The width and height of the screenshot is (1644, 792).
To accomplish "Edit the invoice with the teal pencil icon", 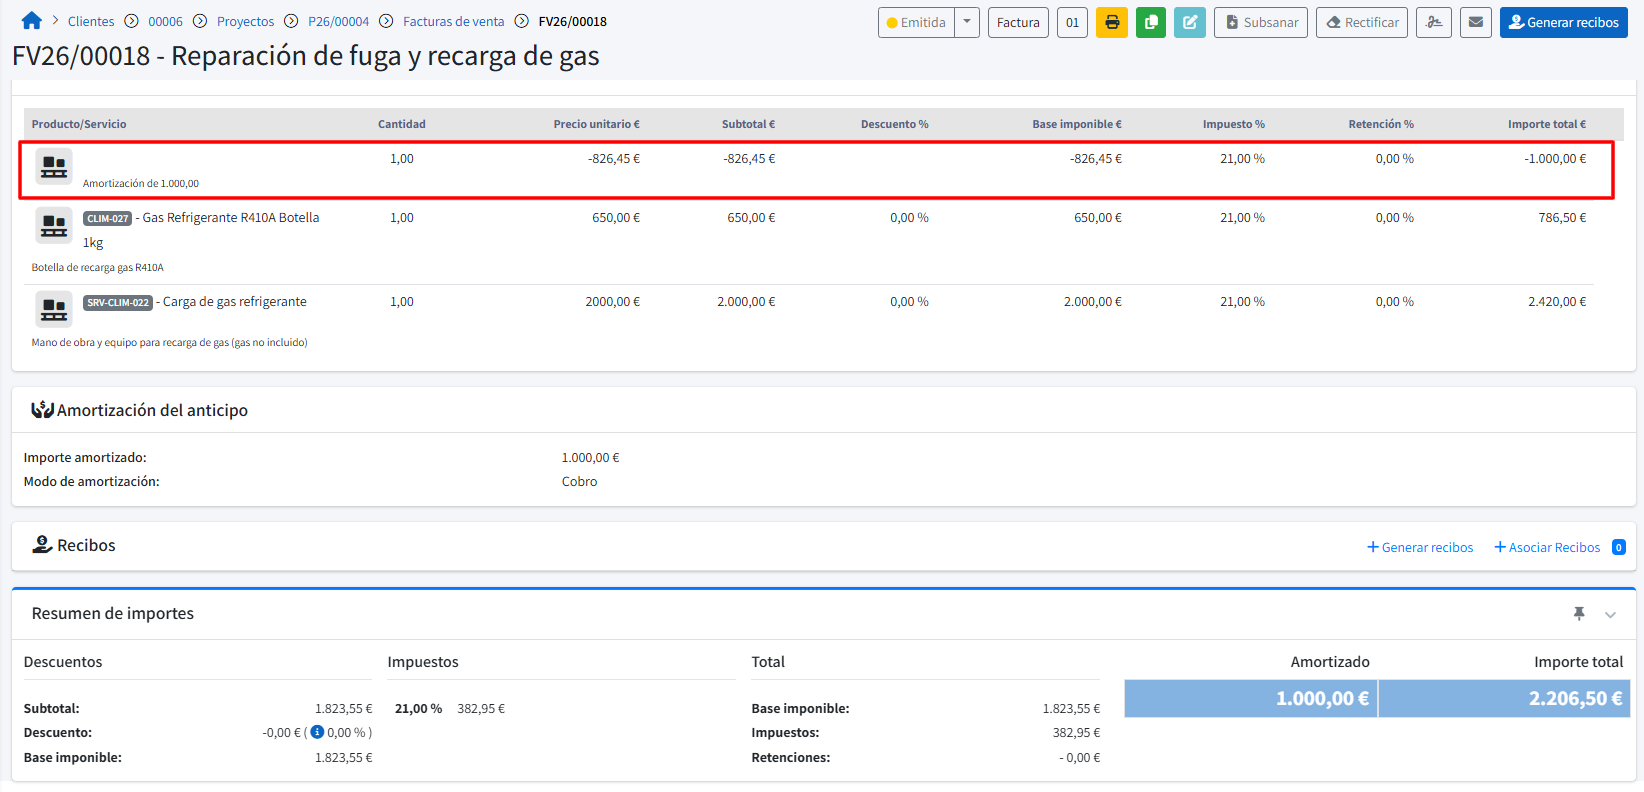I will tap(1189, 22).
